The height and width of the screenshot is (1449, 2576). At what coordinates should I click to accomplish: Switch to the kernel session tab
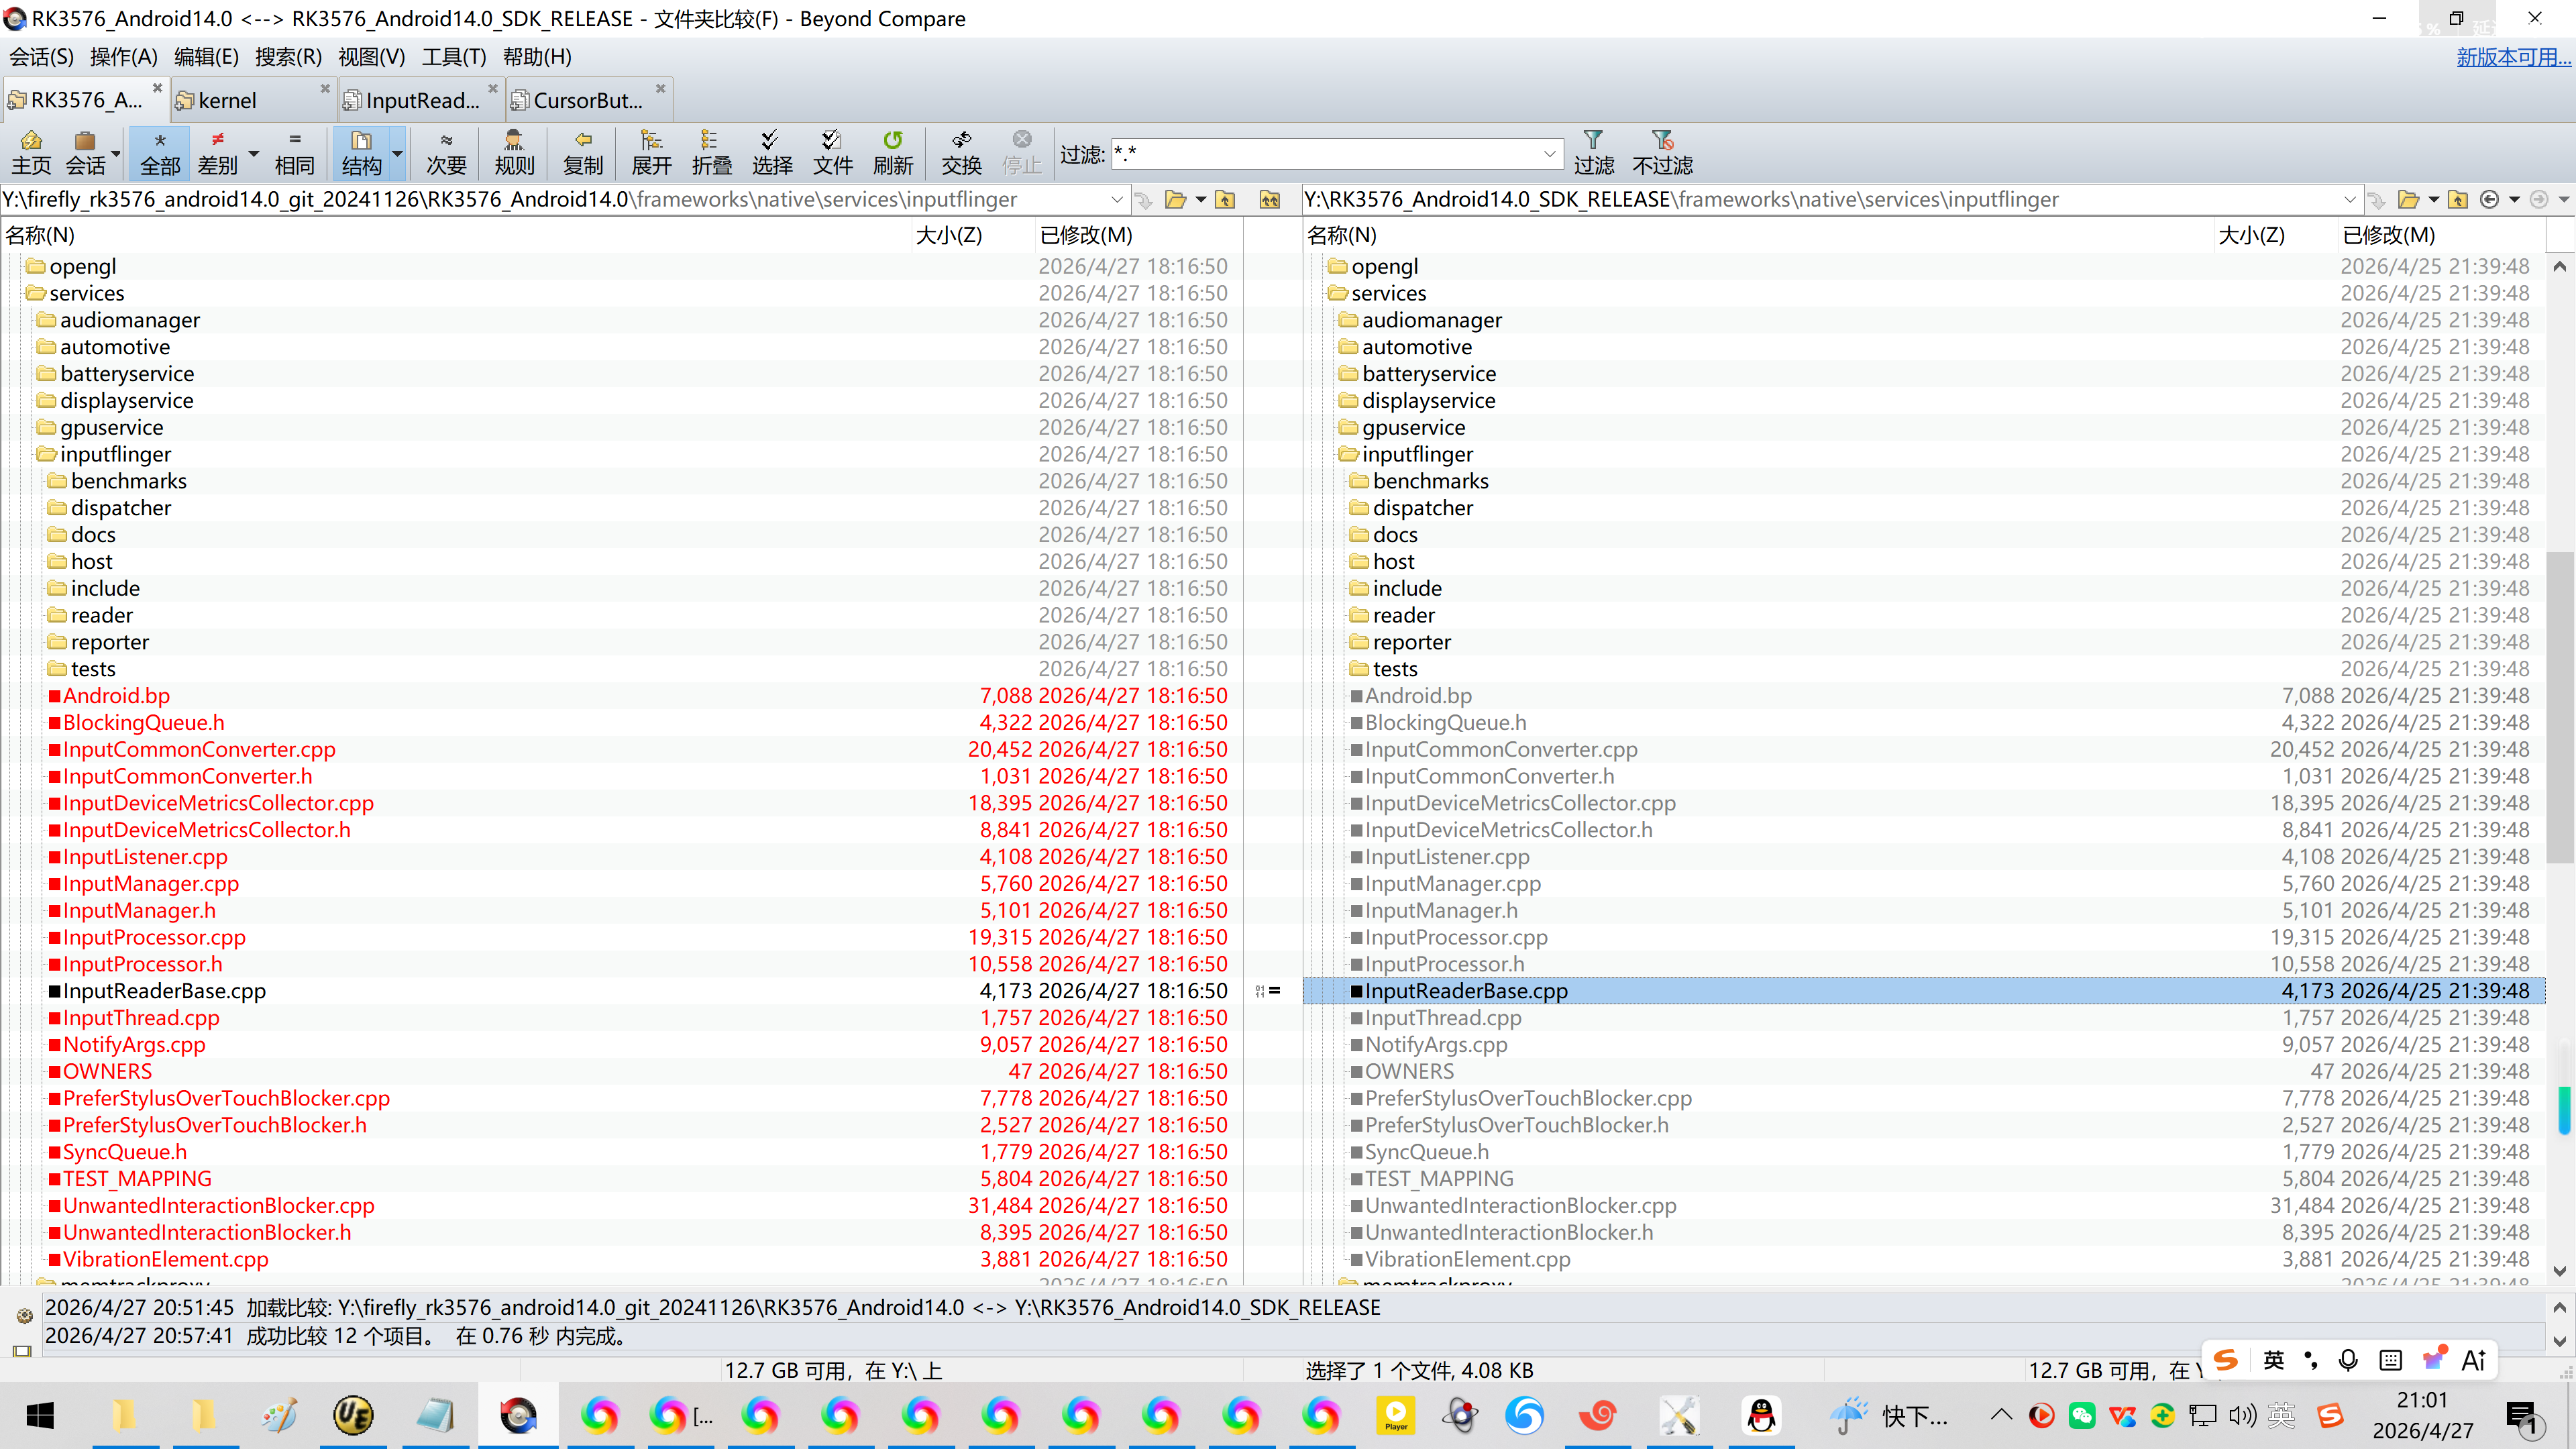click(228, 100)
